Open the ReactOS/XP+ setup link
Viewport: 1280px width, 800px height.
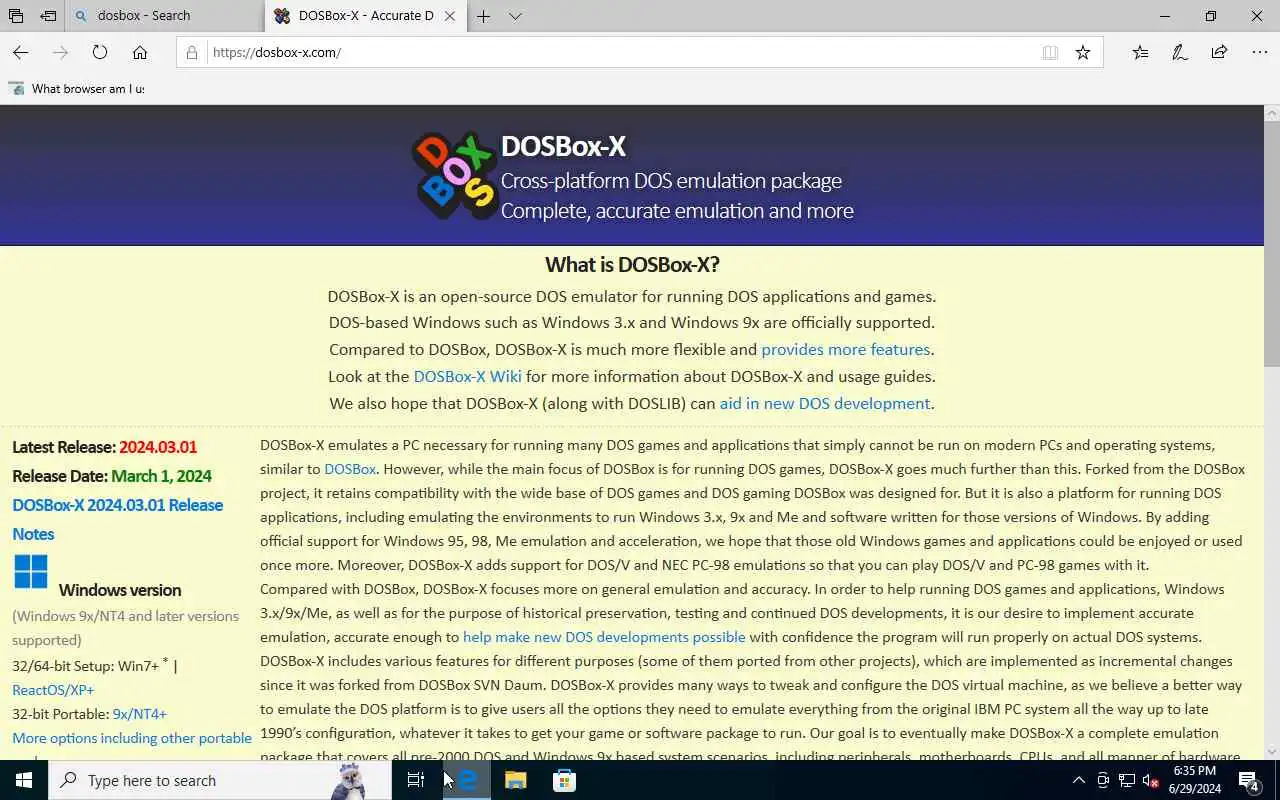53,690
